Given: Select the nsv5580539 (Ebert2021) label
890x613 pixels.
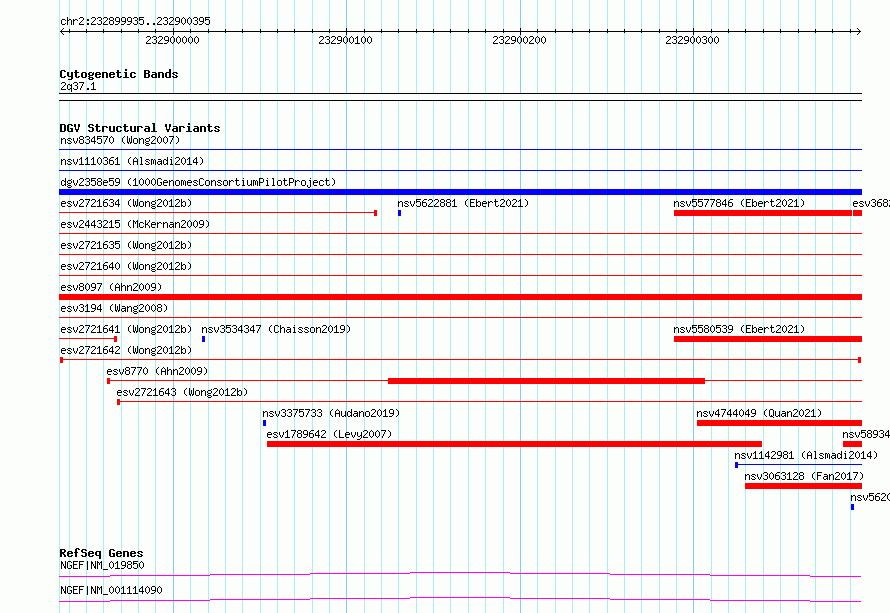Looking at the screenshot, I should (739, 329).
